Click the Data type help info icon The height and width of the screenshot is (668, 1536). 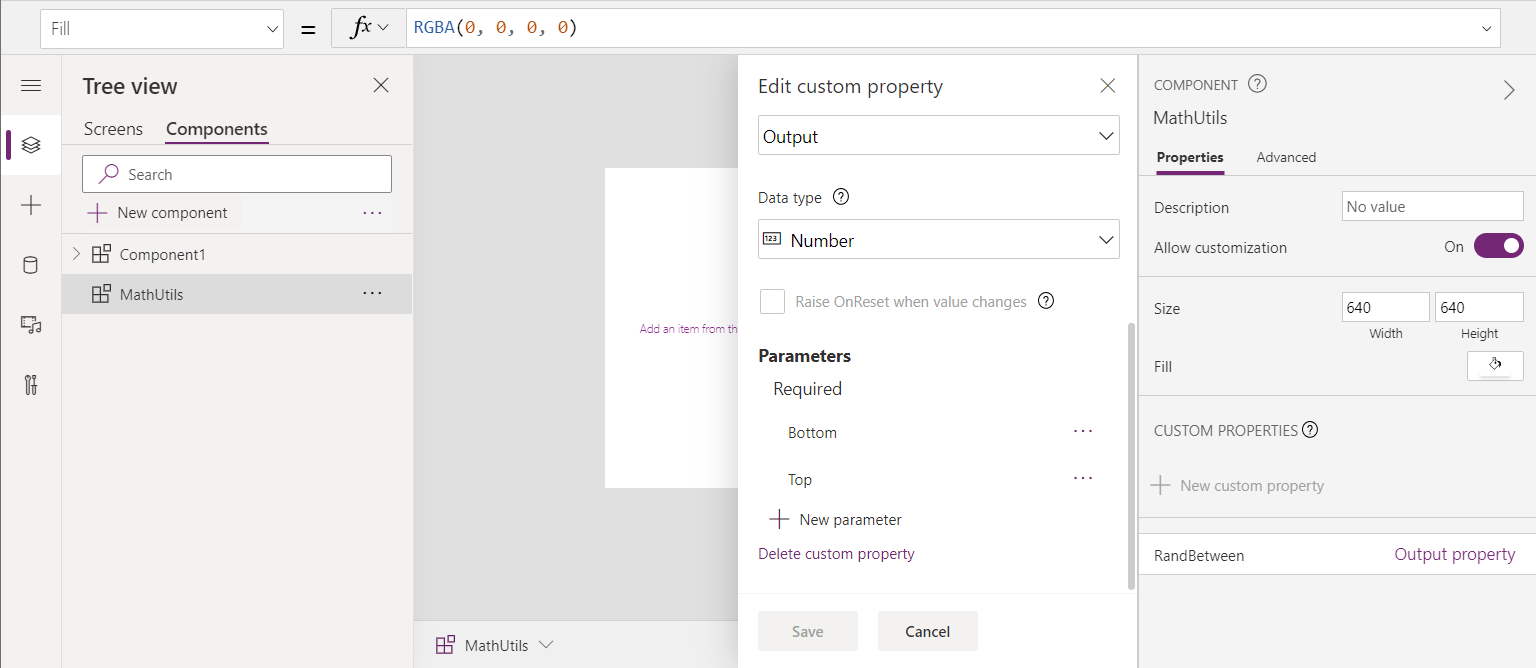[x=841, y=198]
